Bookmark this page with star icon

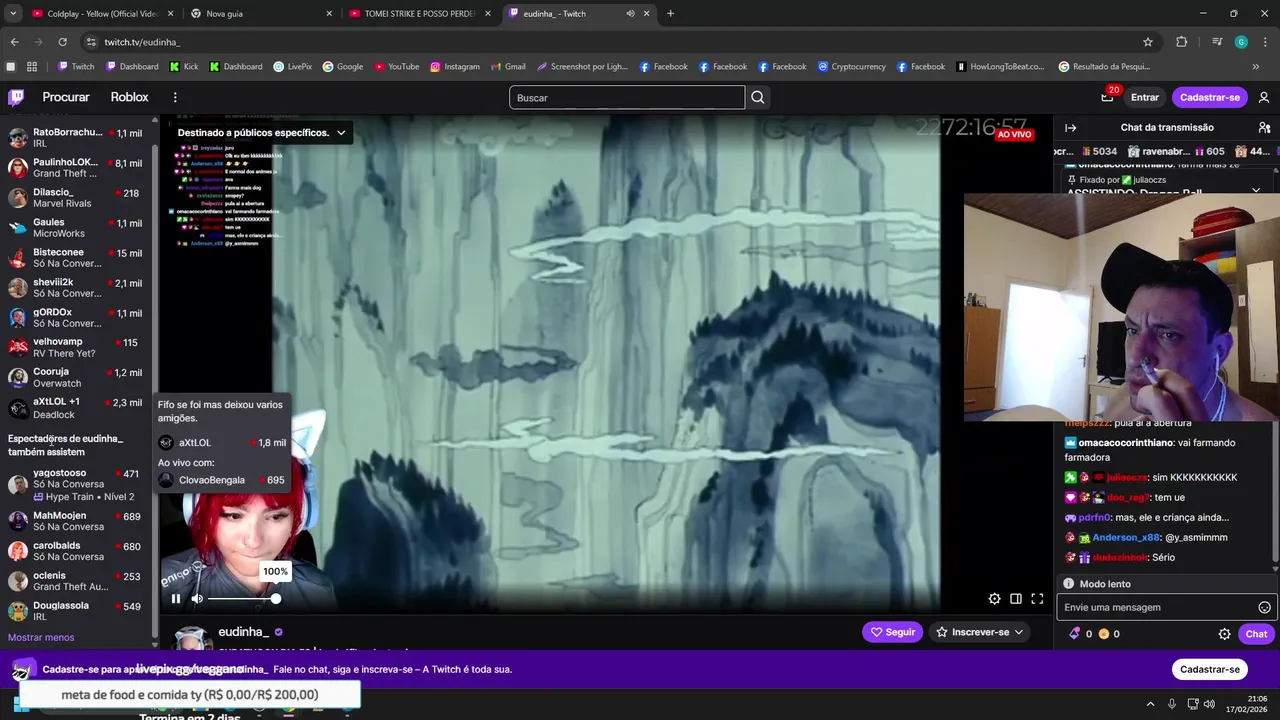point(1148,42)
